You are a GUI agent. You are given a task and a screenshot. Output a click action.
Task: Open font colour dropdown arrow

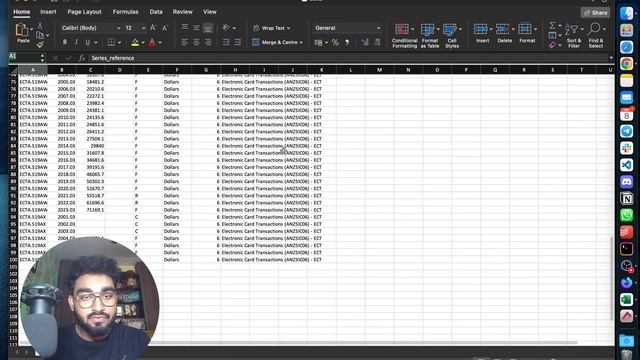coord(160,42)
